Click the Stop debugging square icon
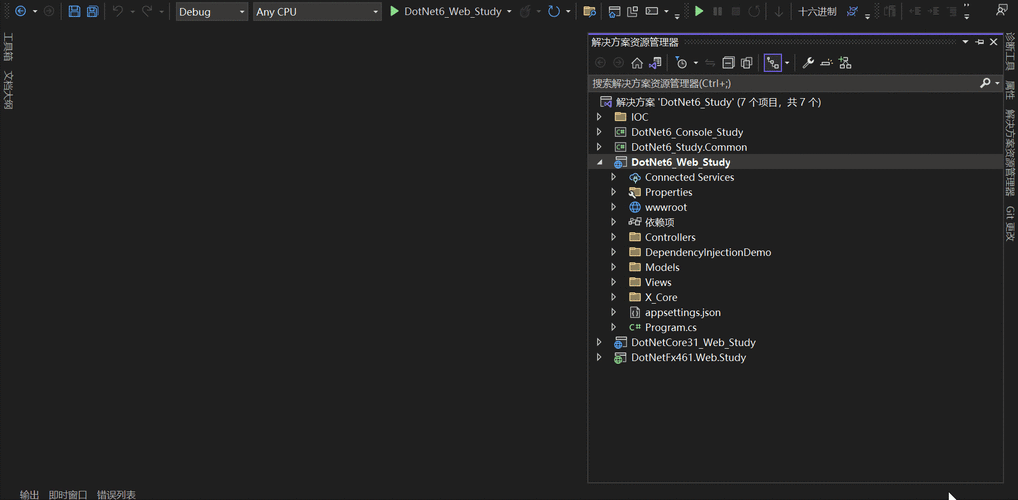 point(736,11)
